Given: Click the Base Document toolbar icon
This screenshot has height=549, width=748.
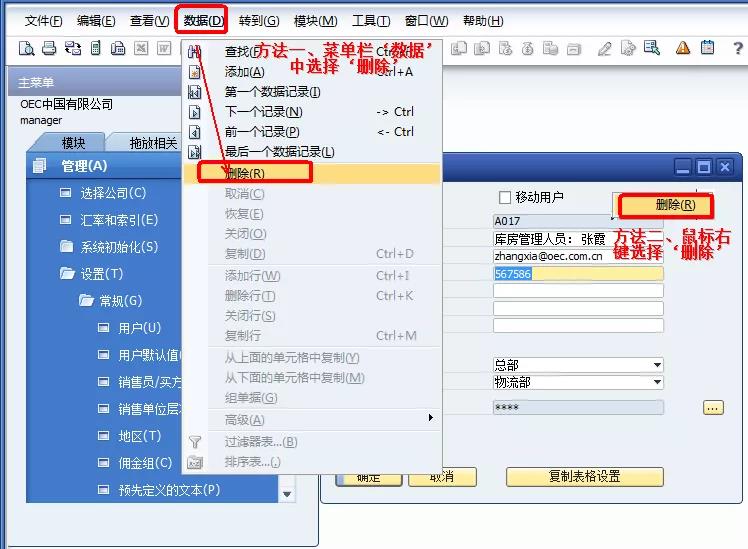Looking at the screenshot, I should tap(459, 48).
